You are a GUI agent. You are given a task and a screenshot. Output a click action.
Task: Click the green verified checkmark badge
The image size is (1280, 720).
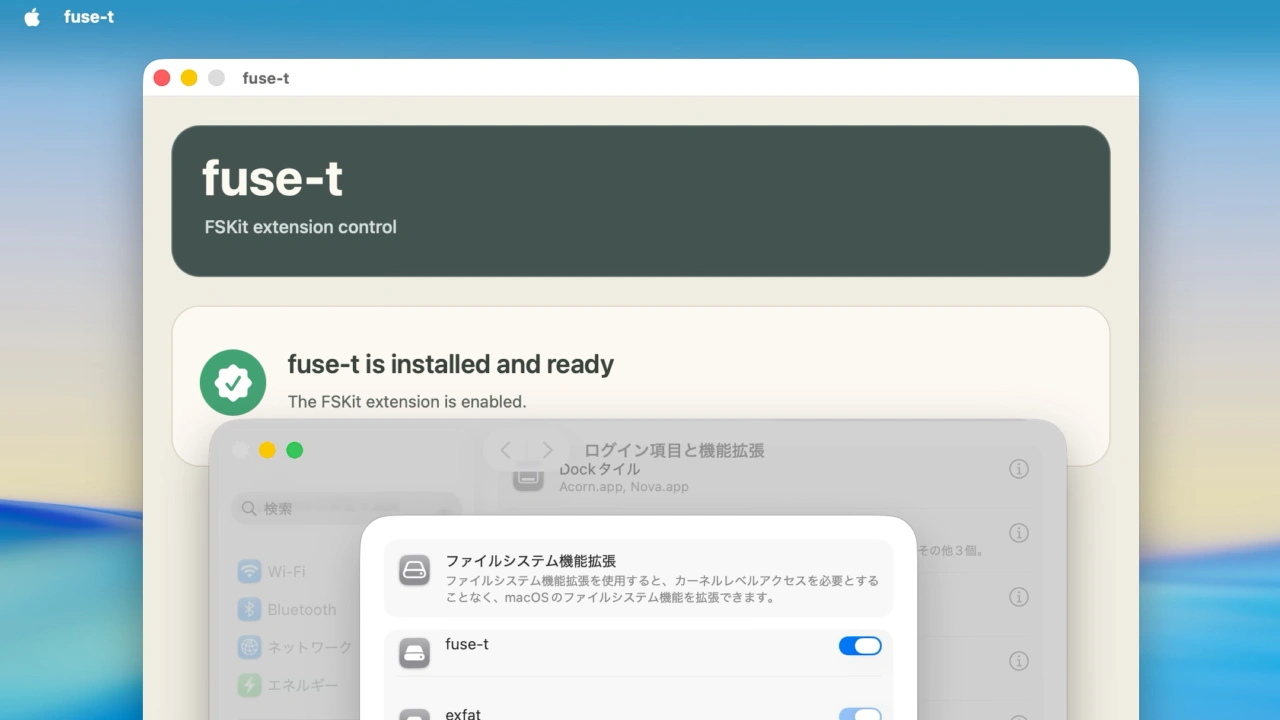(233, 382)
